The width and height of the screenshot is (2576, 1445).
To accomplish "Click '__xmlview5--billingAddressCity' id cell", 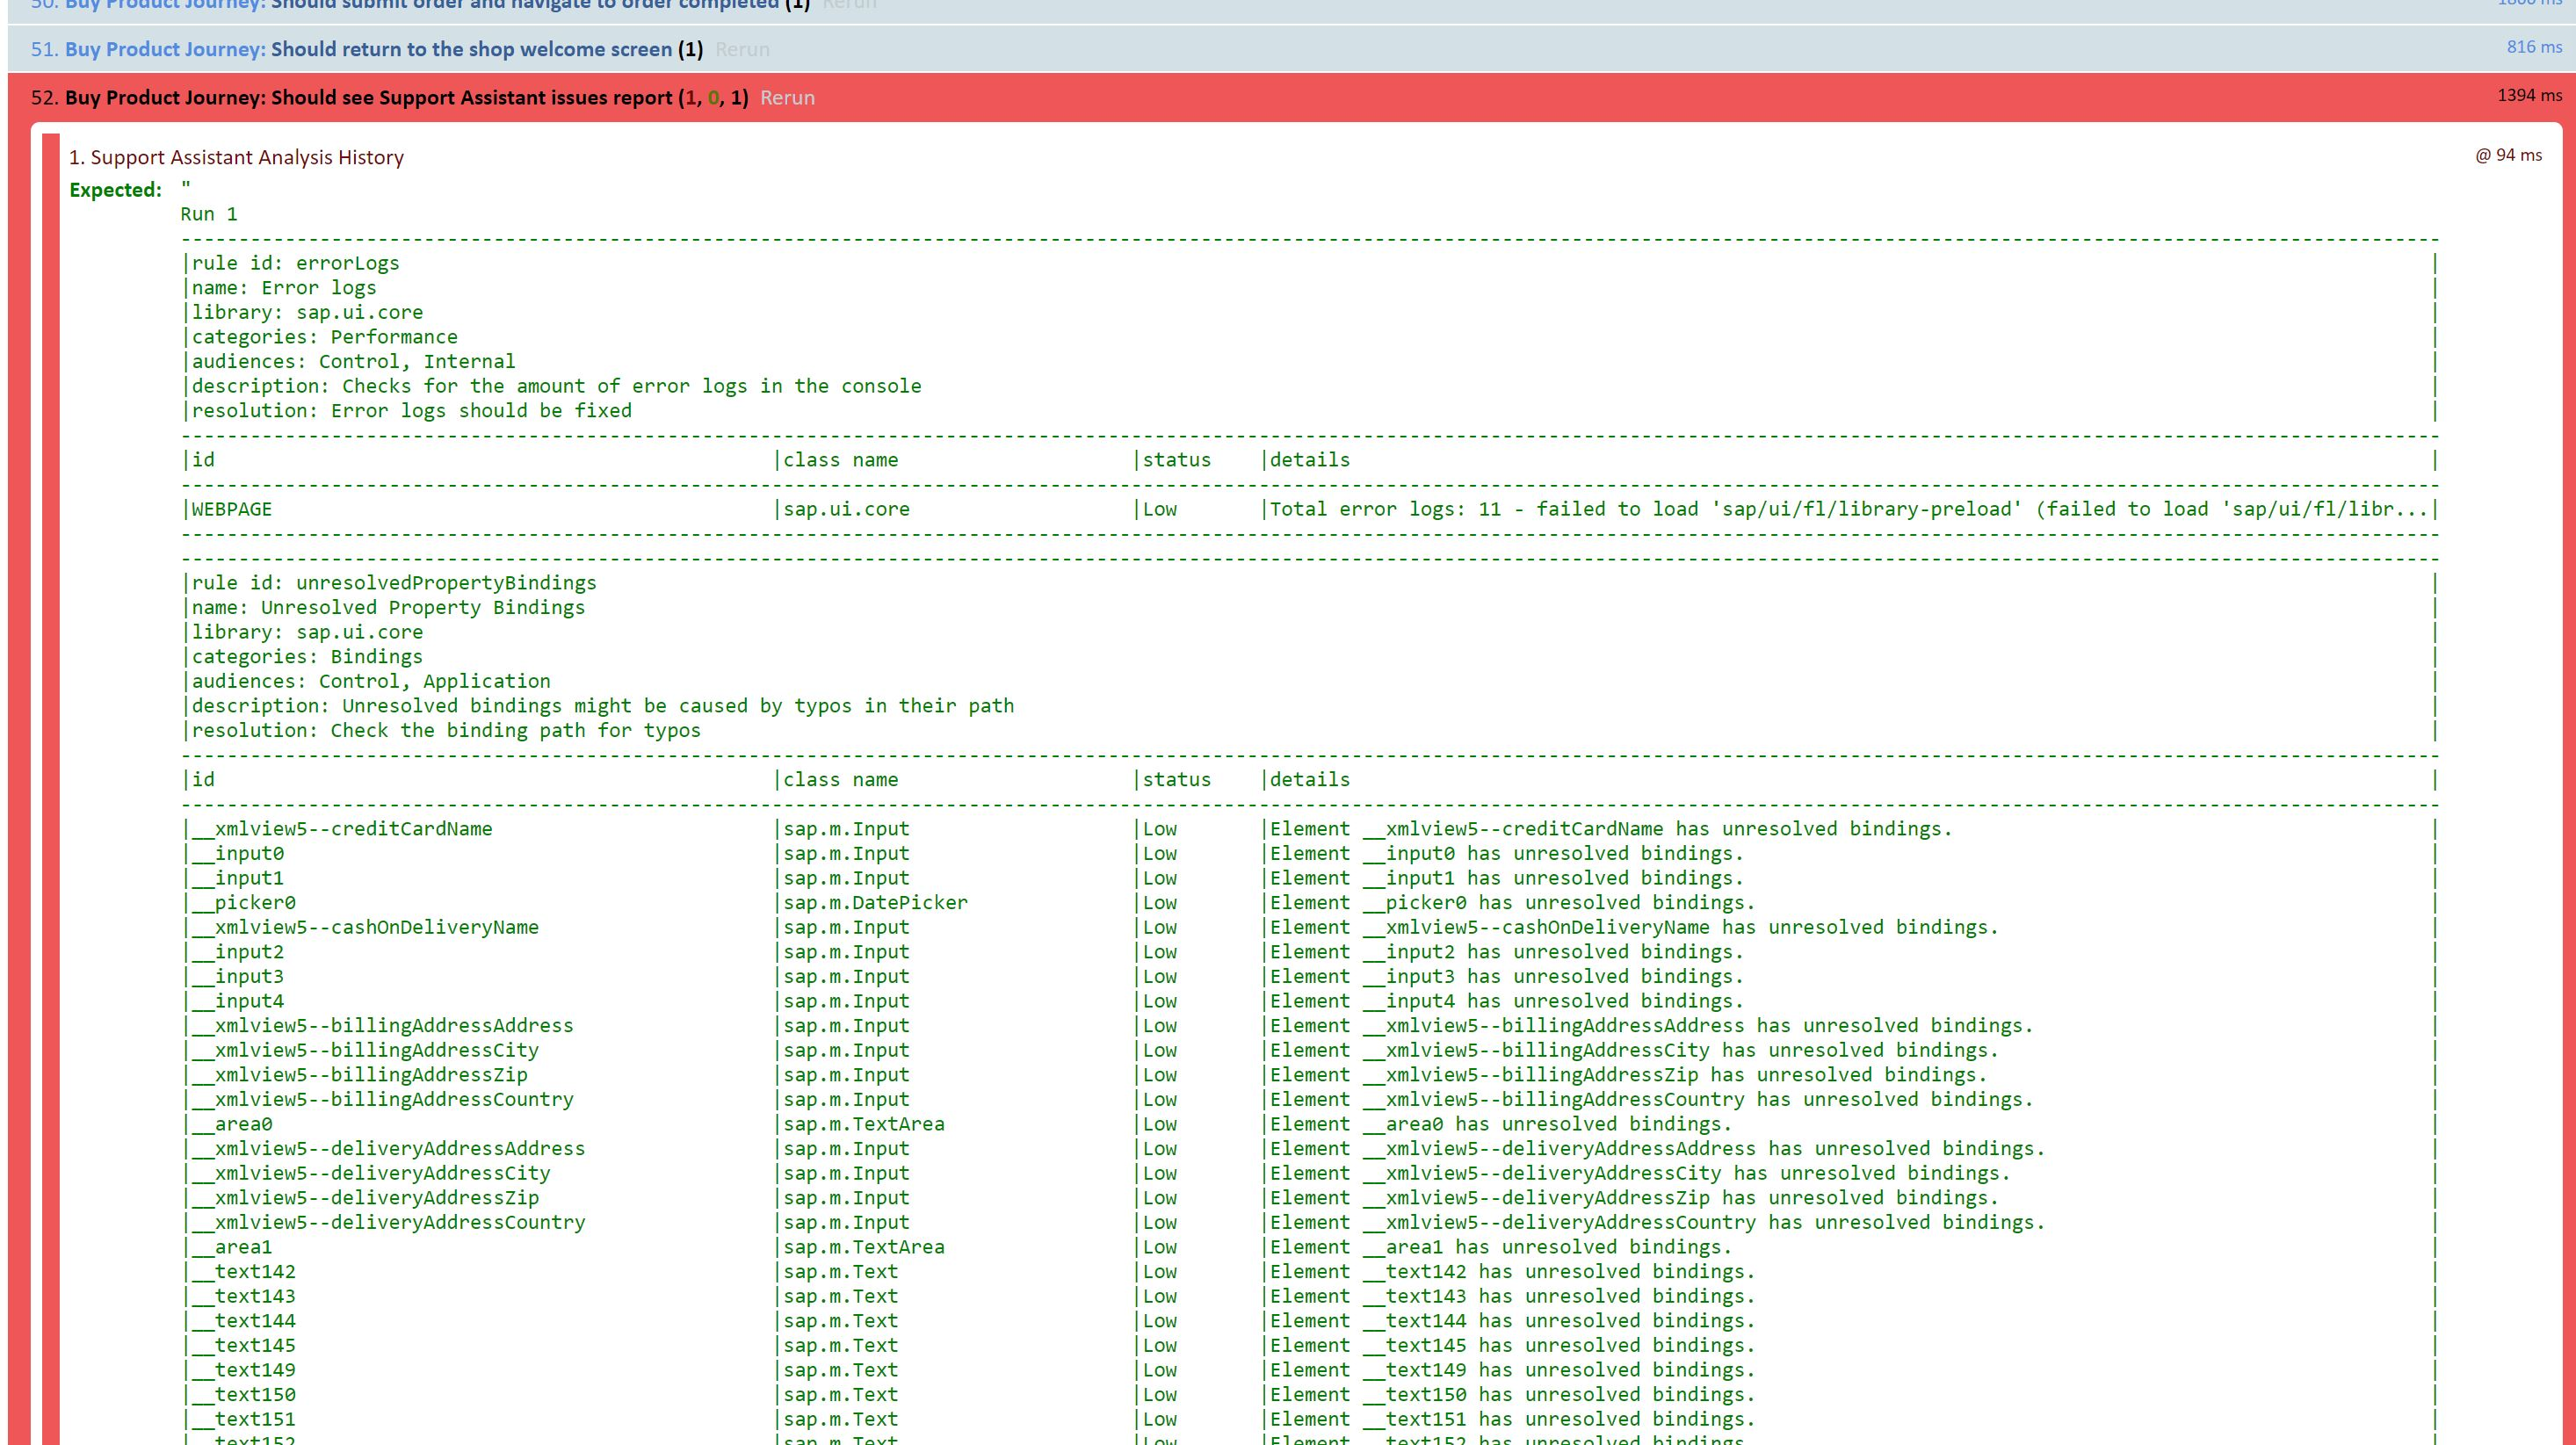I will pos(365,1050).
